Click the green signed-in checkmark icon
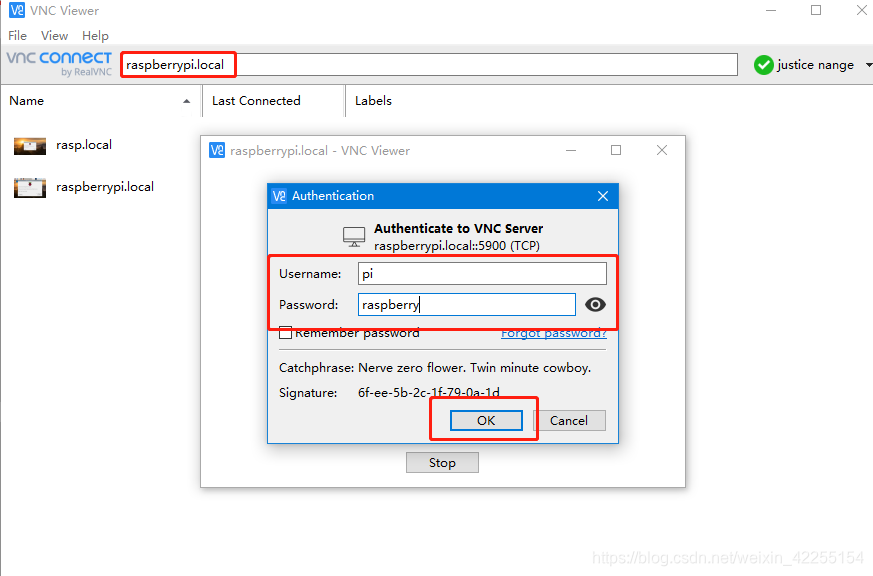Image resolution: width=873 pixels, height=576 pixels. point(763,65)
